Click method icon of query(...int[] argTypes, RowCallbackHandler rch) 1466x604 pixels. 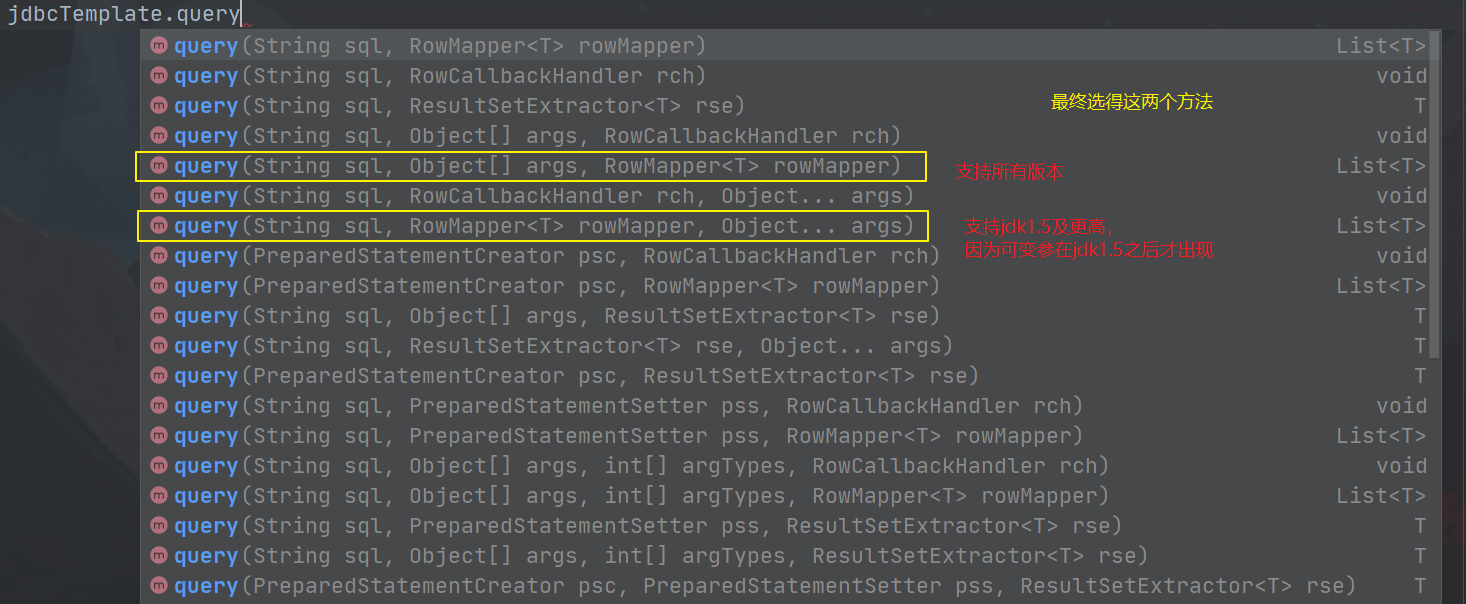158,466
